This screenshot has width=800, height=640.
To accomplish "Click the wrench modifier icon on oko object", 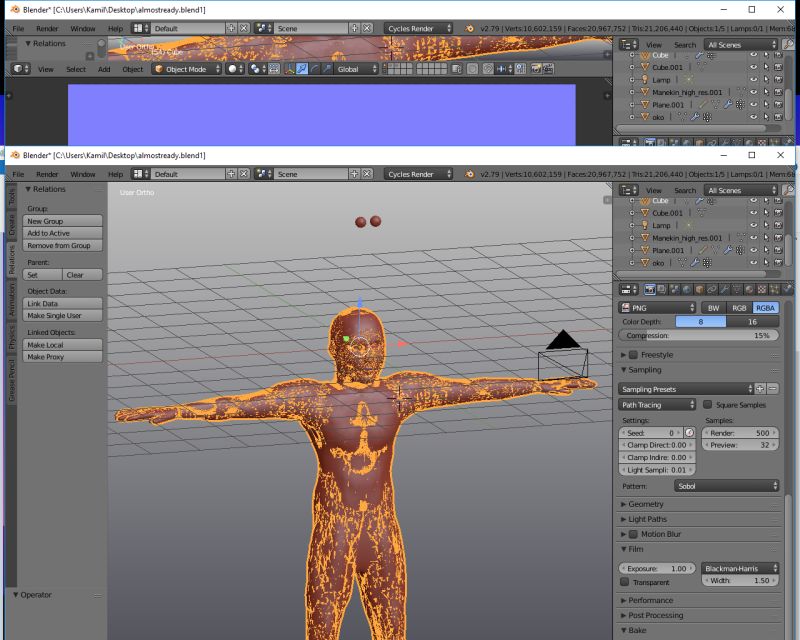I will pos(694,262).
